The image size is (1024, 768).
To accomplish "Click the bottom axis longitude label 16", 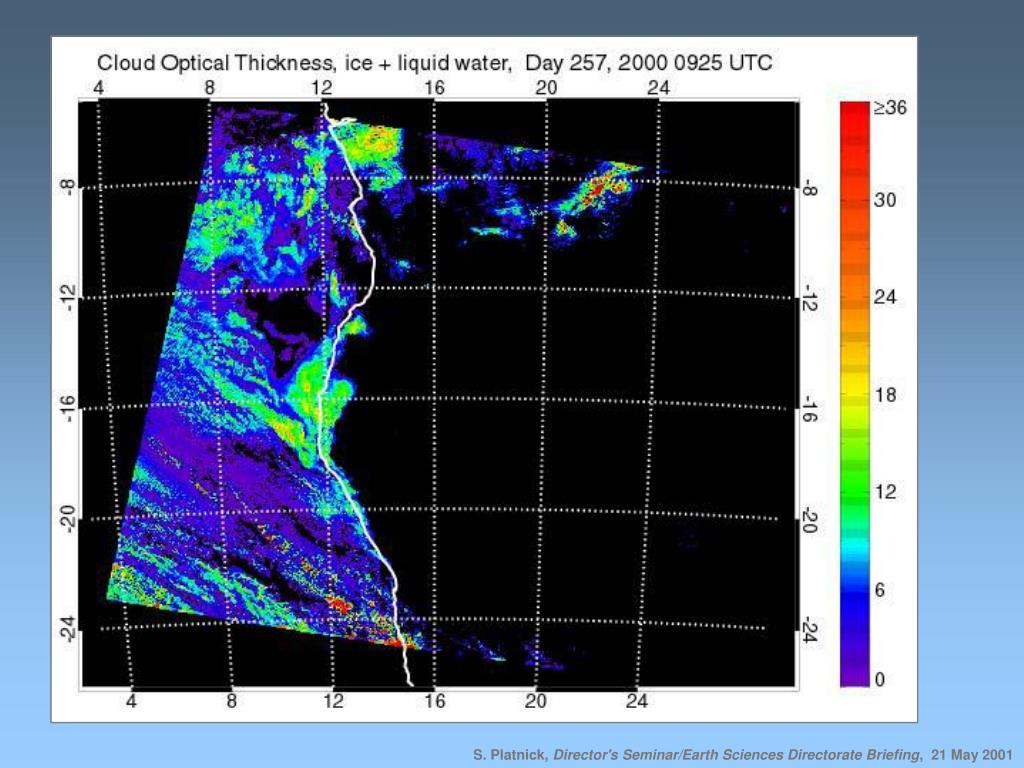I will (x=434, y=701).
